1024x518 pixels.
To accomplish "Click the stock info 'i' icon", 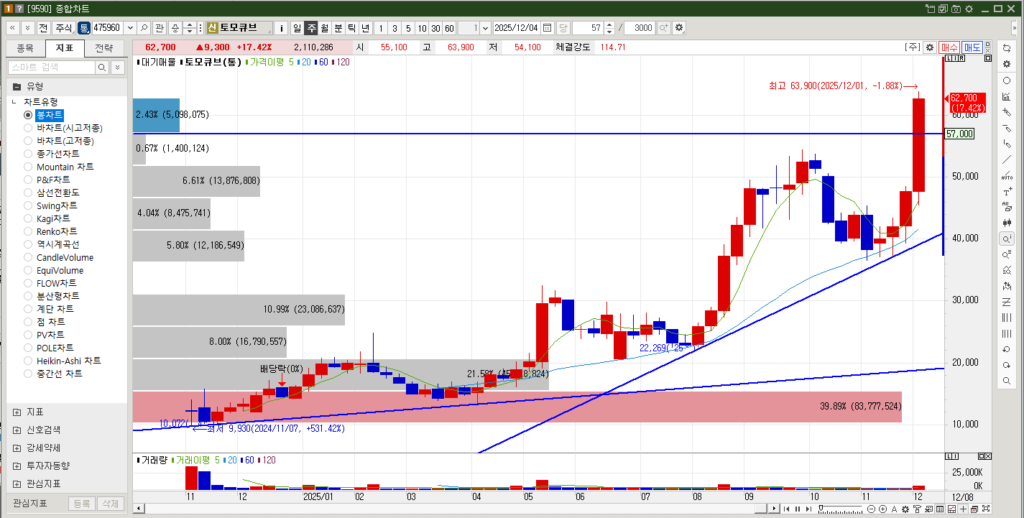I will click(281, 27).
